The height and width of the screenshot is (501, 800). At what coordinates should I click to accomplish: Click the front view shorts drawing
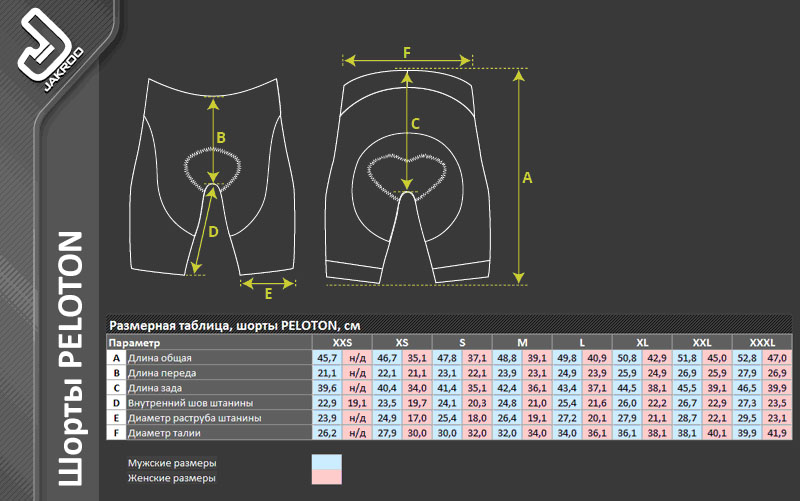click(213, 177)
